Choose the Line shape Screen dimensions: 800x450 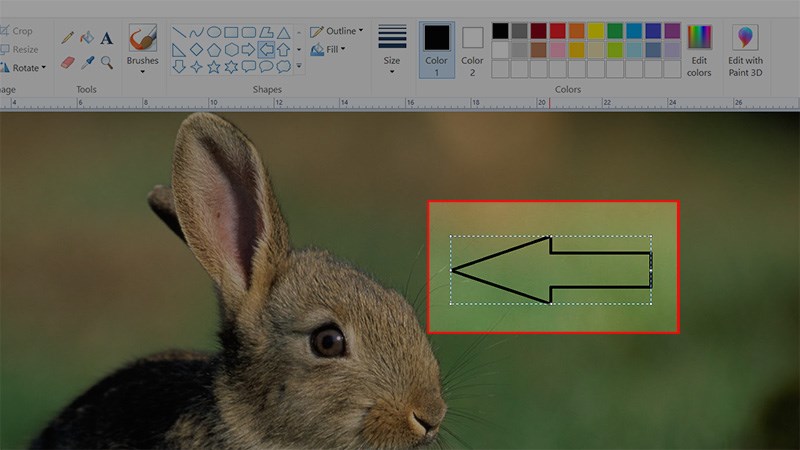[179, 33]
